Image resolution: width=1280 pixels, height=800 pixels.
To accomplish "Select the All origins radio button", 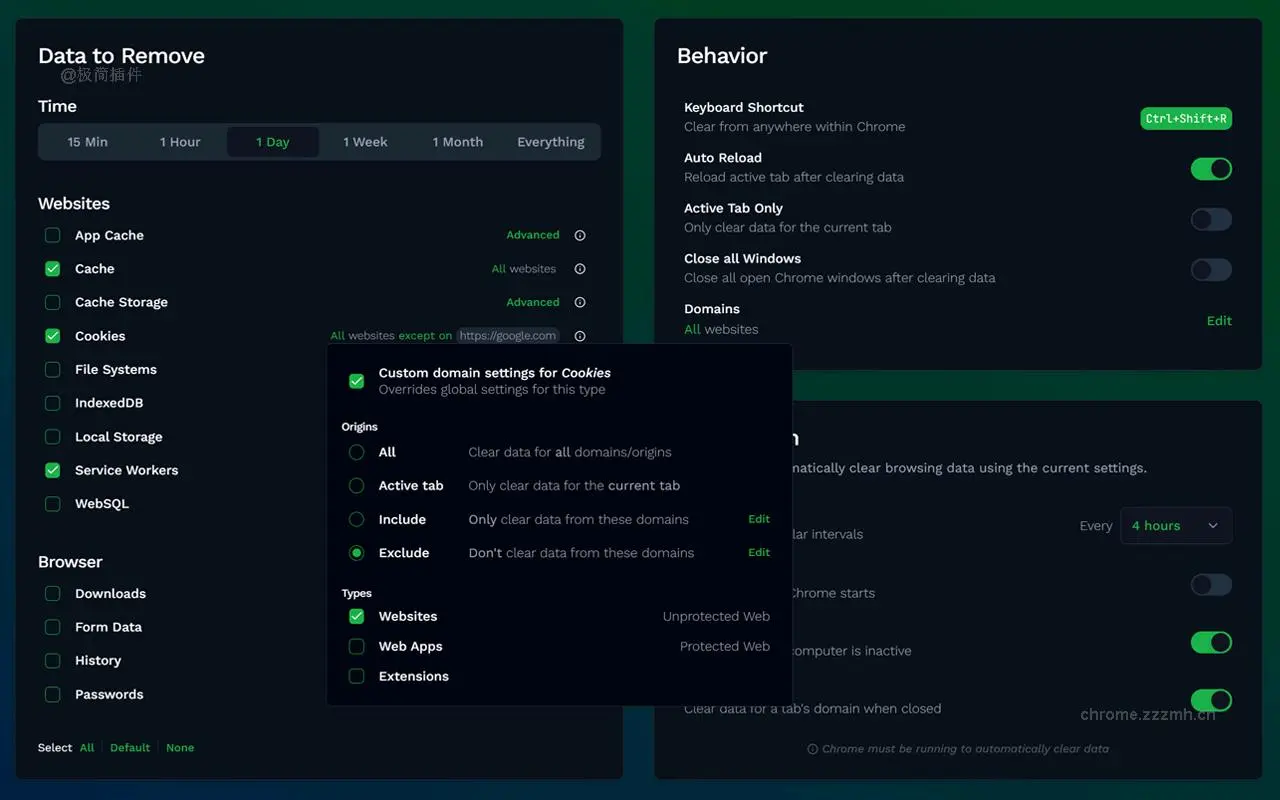I will [356, 452].
